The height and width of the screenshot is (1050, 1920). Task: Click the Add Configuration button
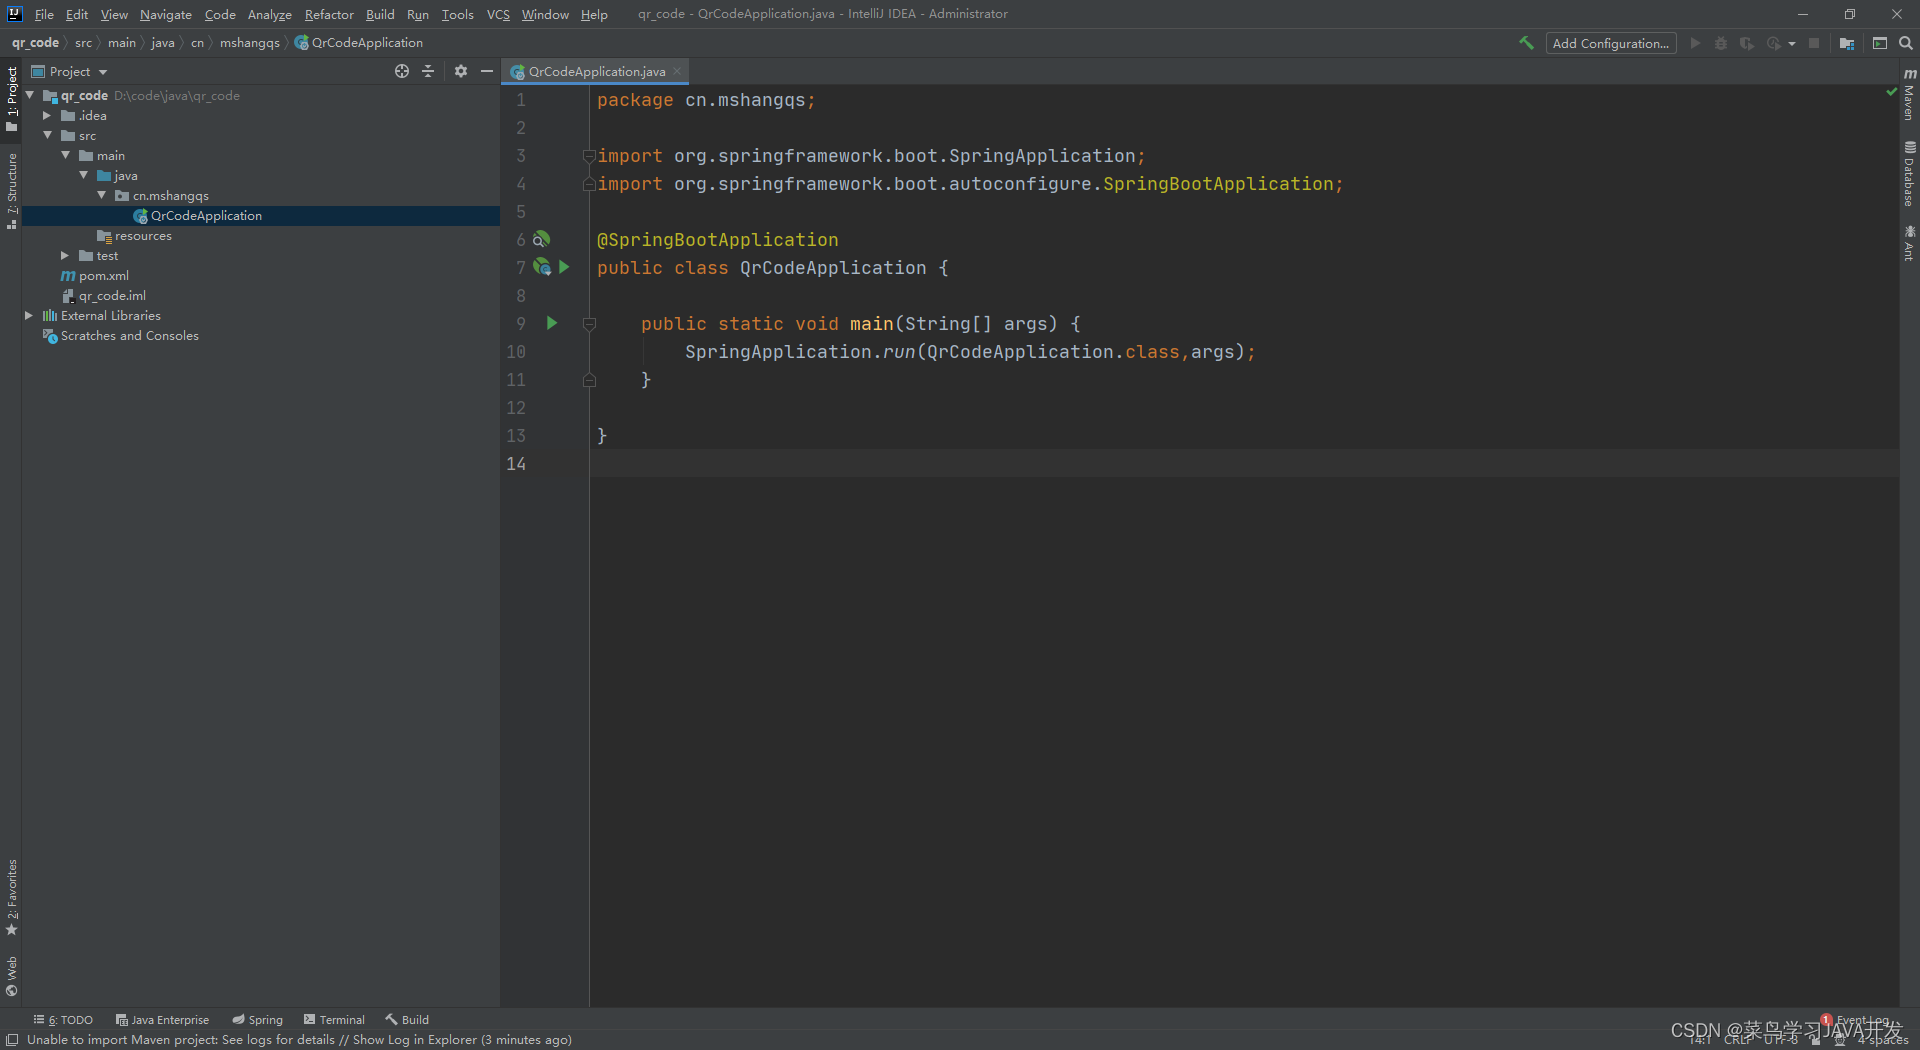coord(1610,43)
